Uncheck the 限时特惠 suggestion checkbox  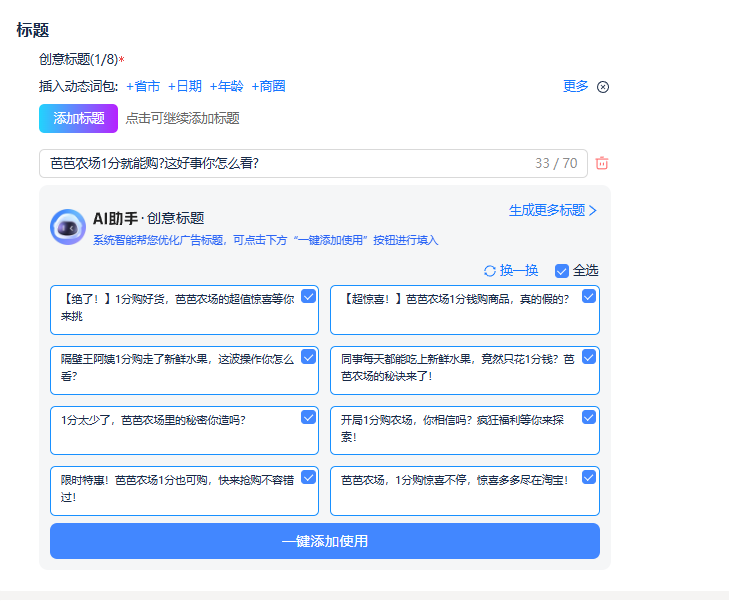[308, 477]
